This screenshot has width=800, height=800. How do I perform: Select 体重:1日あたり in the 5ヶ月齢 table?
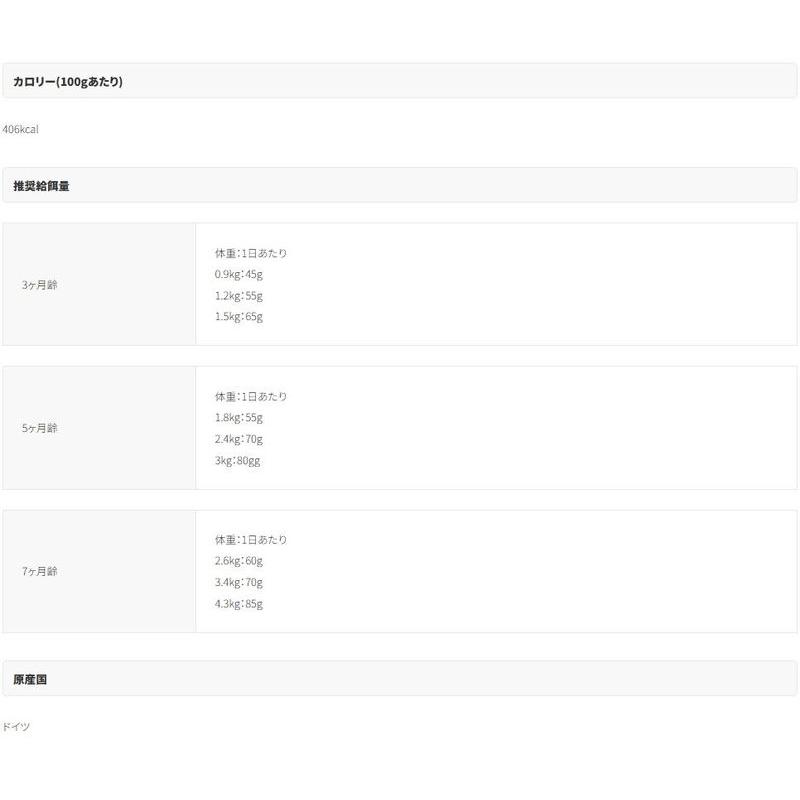click(x=251, y=396)
